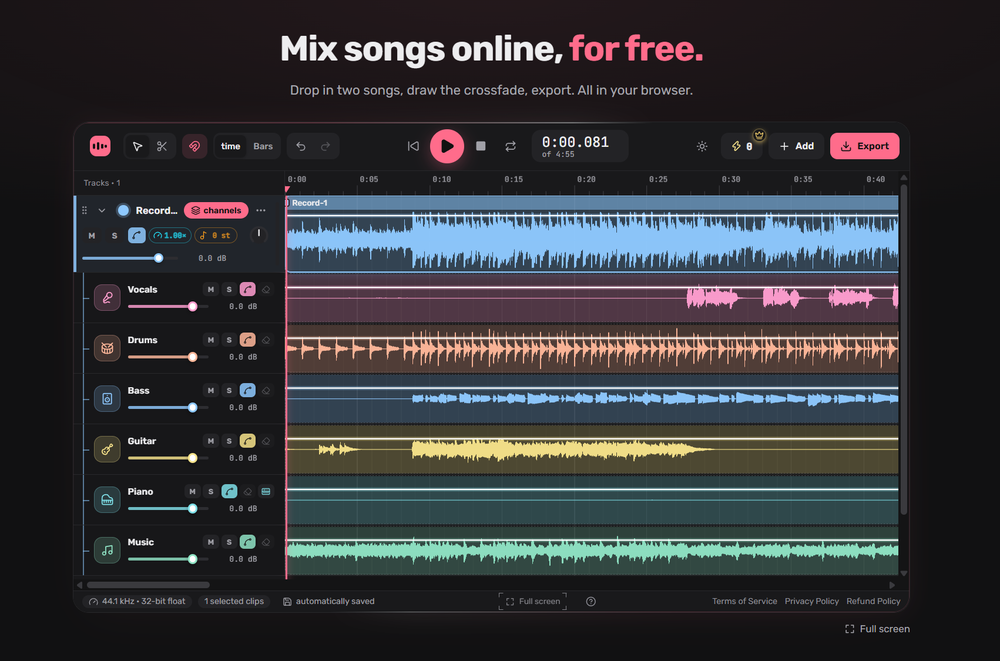Click the Vocals eraser icon
Viewport: 1000px width, 661px height.
tap(266, 290)
